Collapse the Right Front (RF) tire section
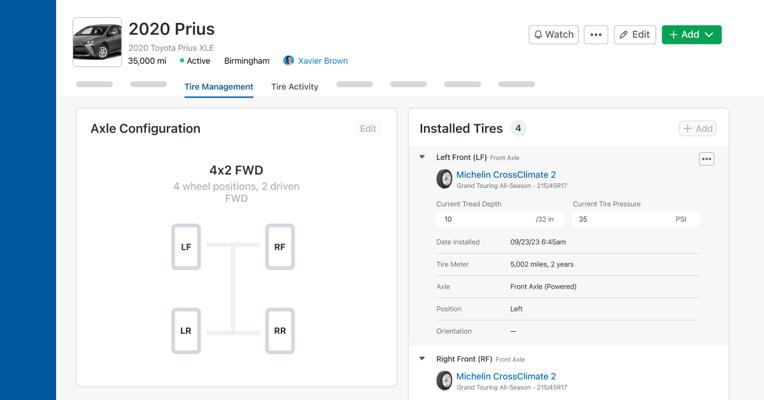764x400 pixels. (422, 359)
